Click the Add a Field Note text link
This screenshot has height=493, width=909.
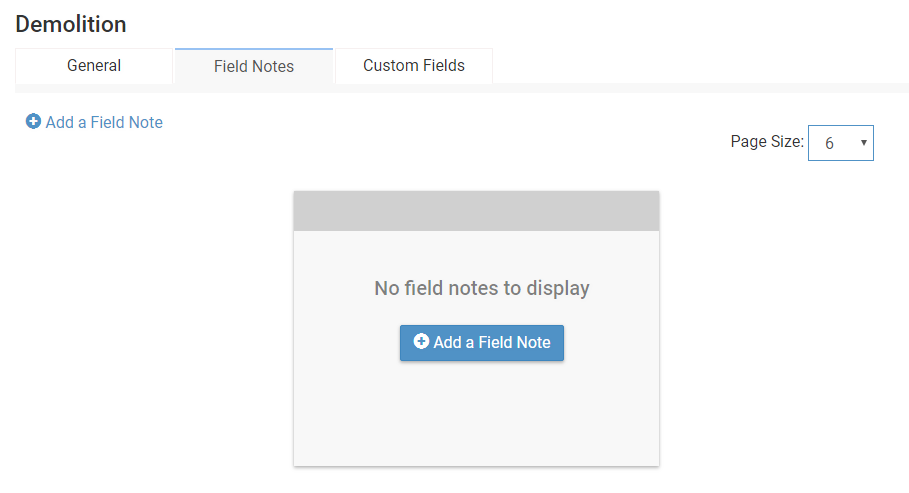(104, 122)
